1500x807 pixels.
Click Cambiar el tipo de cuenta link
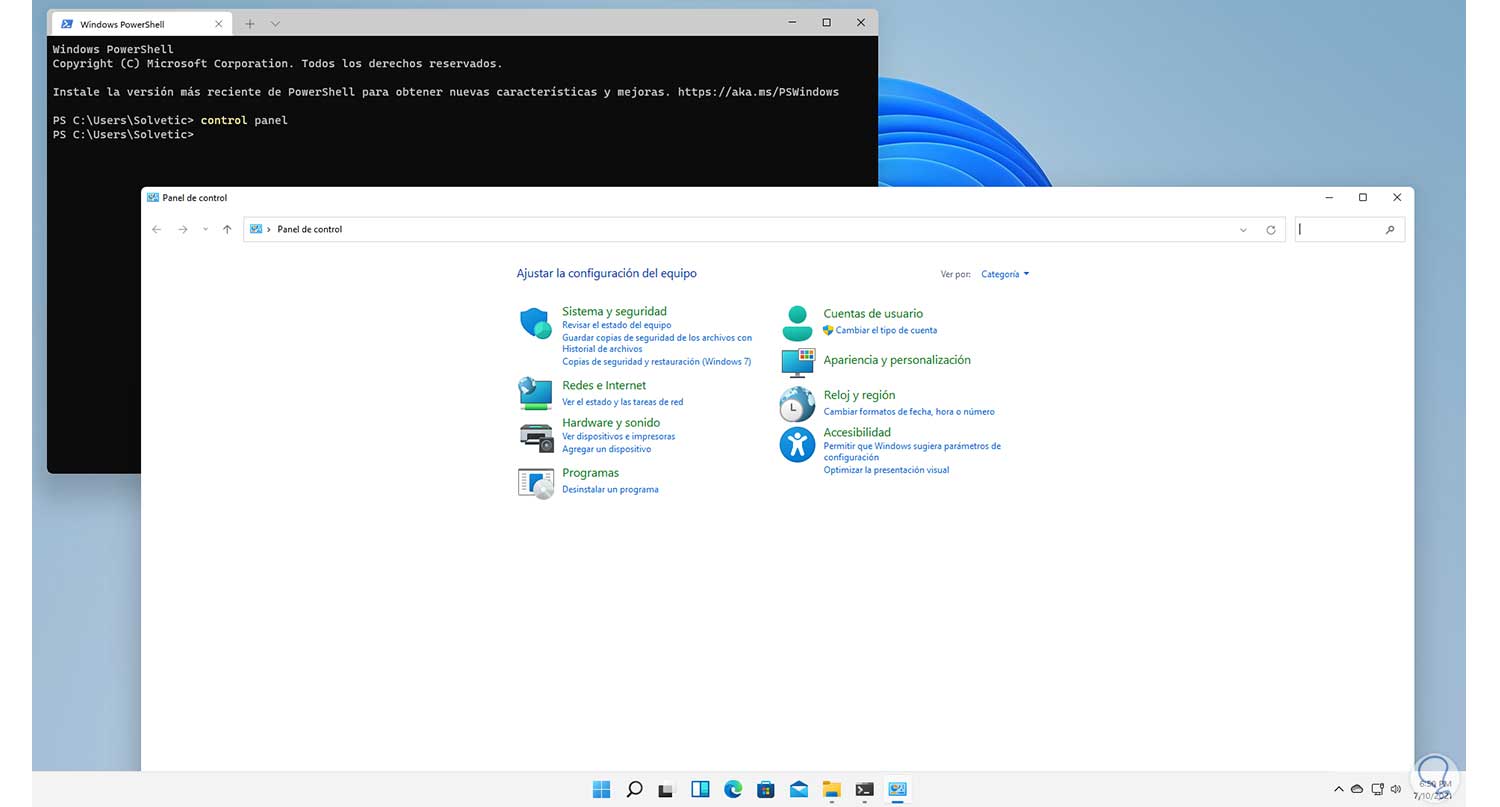click(886, 330)
